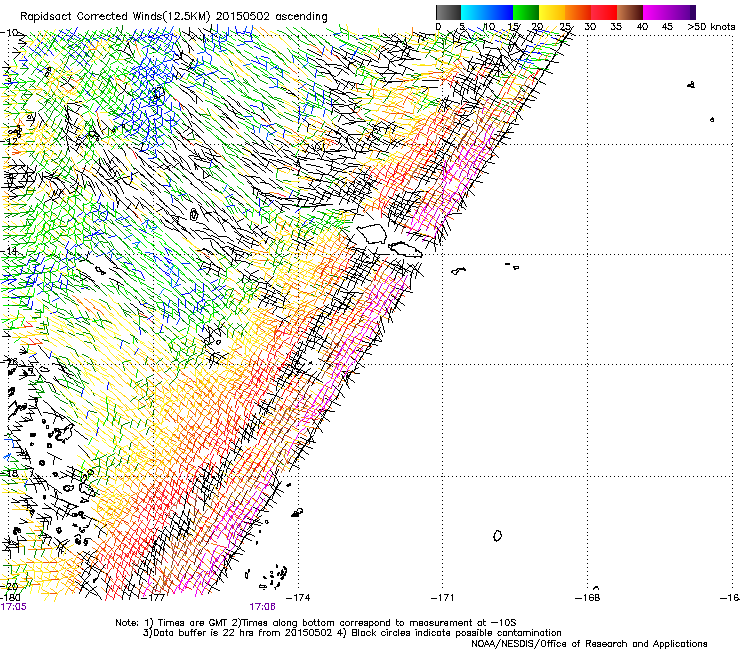Click the magenta 40-45 knots legend swatch
Viewport: 740px width, 650px height.
656,12
